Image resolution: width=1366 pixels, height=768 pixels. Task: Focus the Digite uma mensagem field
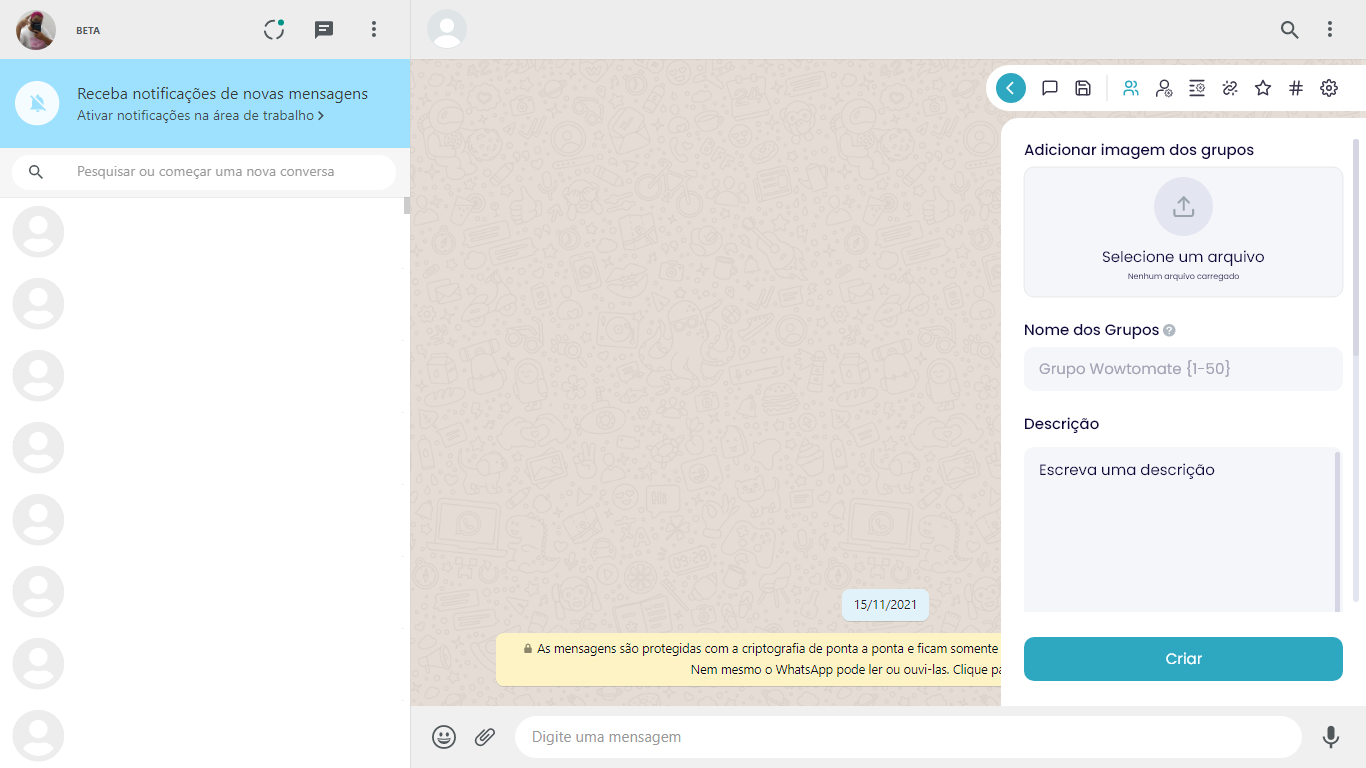coord(908,737)
